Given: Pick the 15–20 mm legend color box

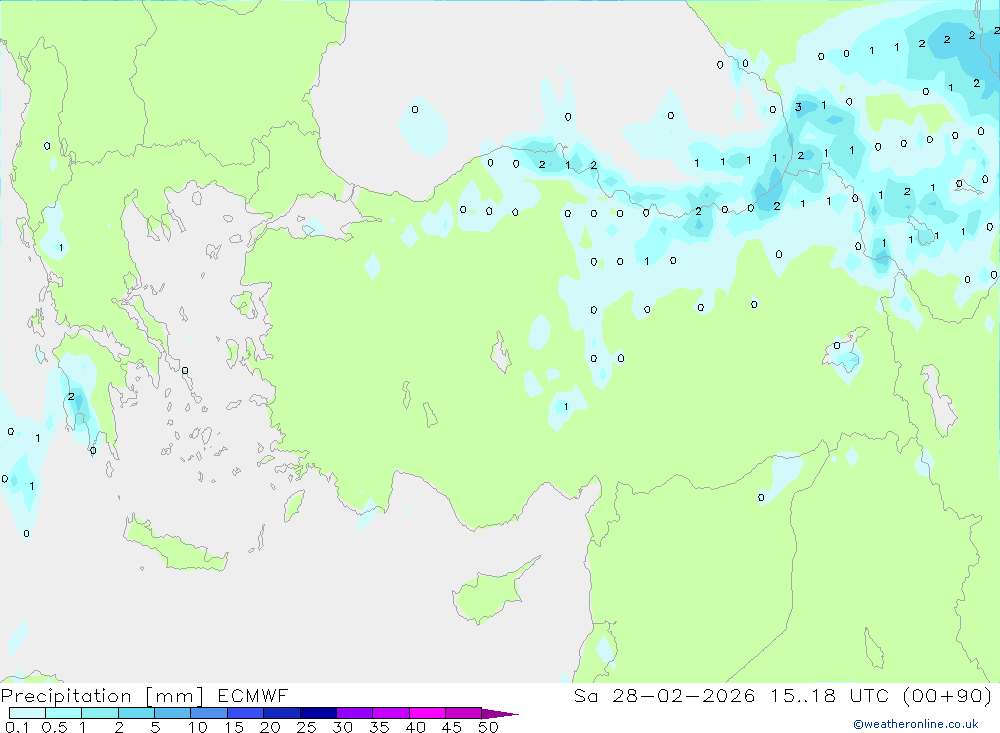Looking at the screenshot, I should (246, 713).
